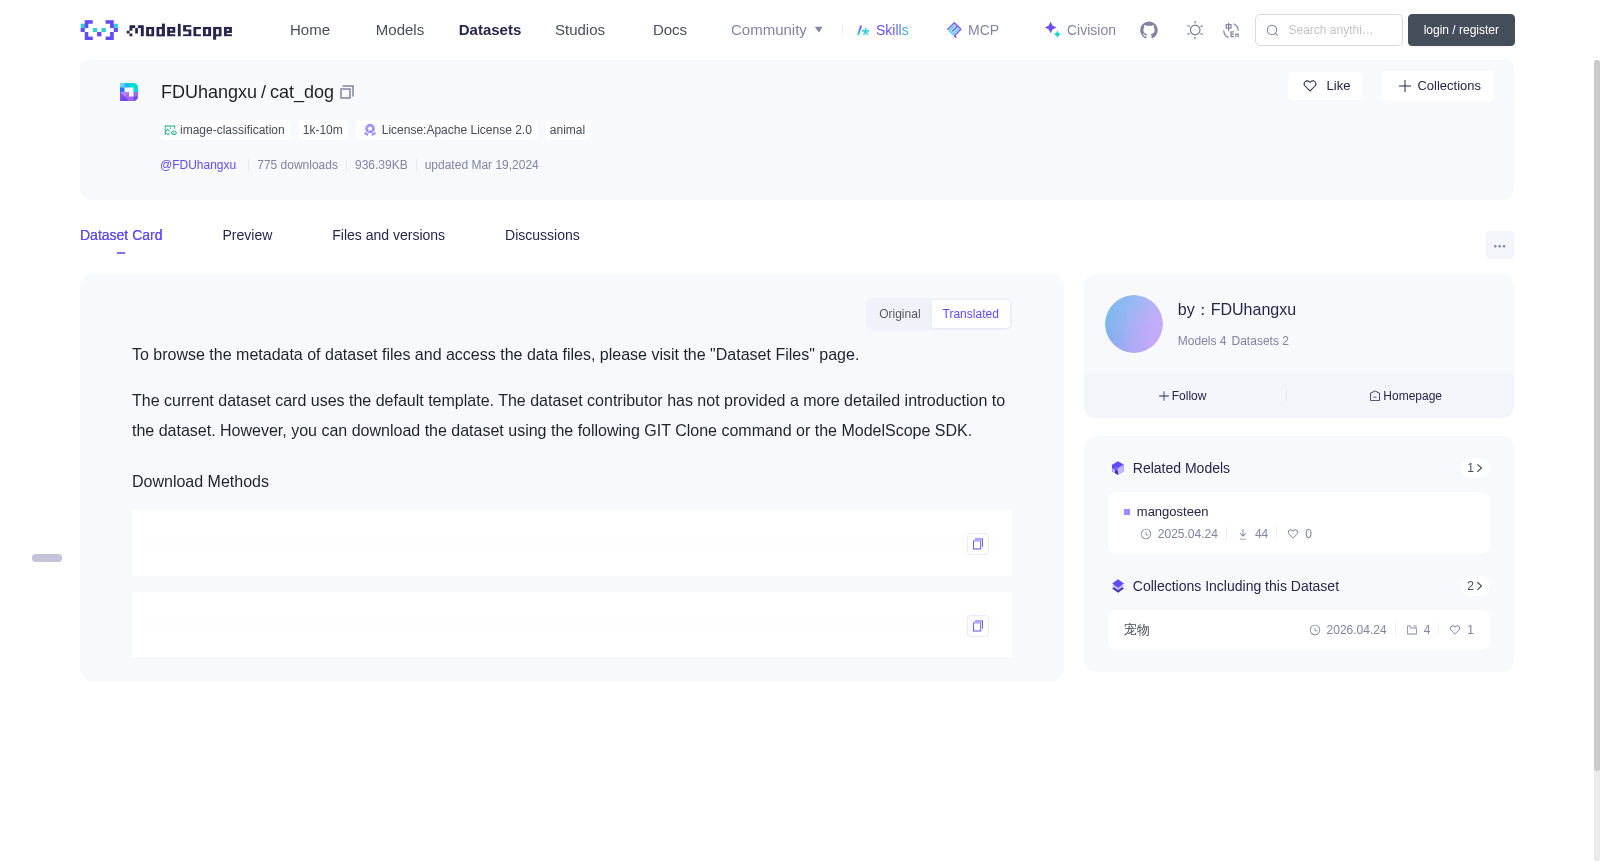The width and height of the screenshot is (1600, 861).
Task: Switch to the Discussions tab
Action: point(542,235)
